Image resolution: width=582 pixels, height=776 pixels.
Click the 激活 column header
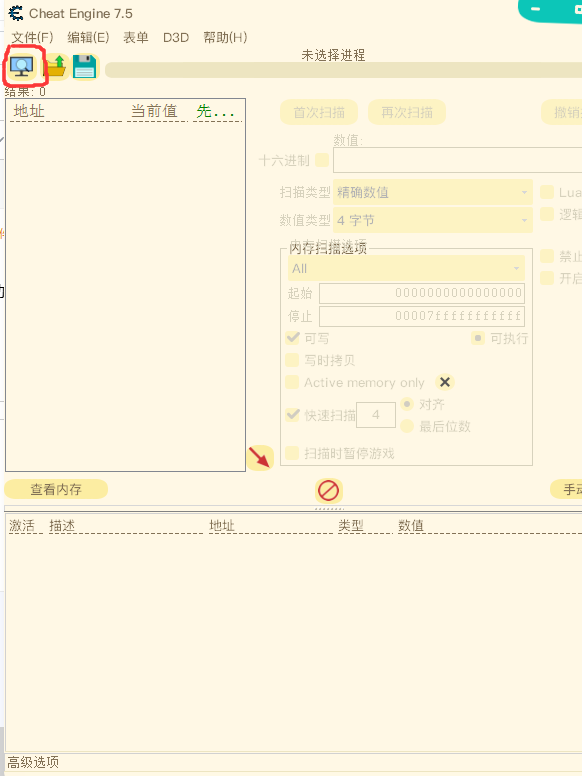click(x=22, y=526)
